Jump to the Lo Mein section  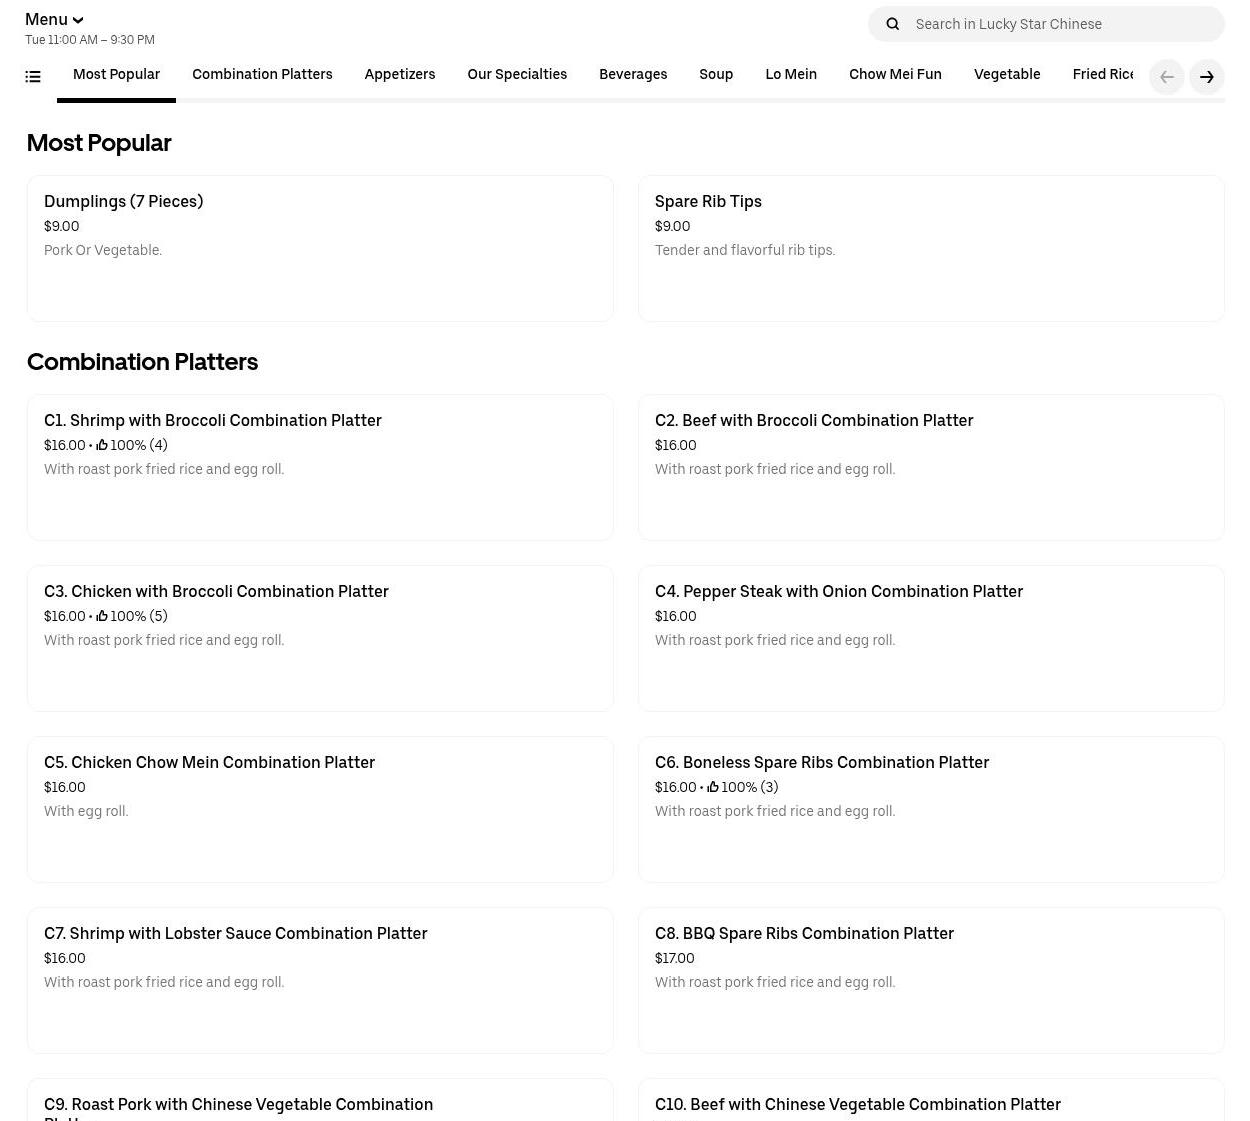tap(790, 75)
